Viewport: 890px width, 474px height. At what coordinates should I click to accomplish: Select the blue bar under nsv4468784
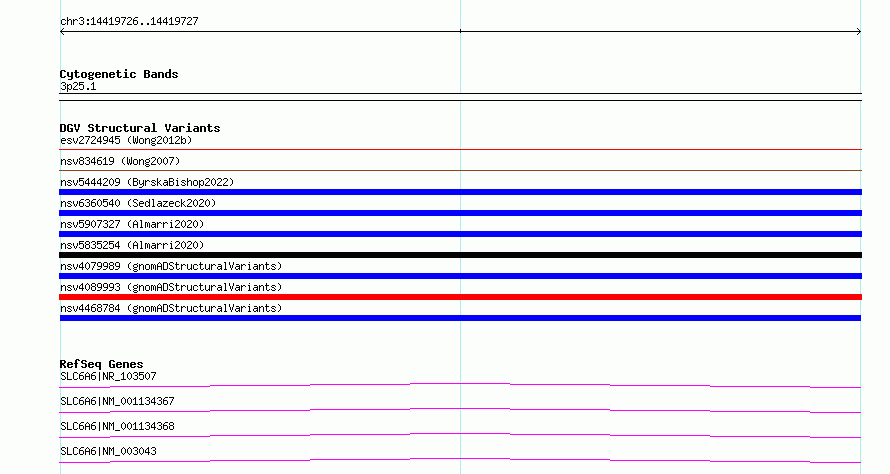point(460,318)
